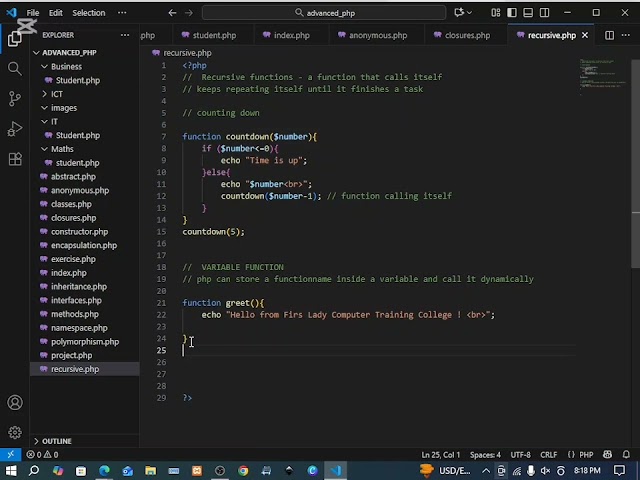Change line endings via CRLF

[x=549, y=454]
